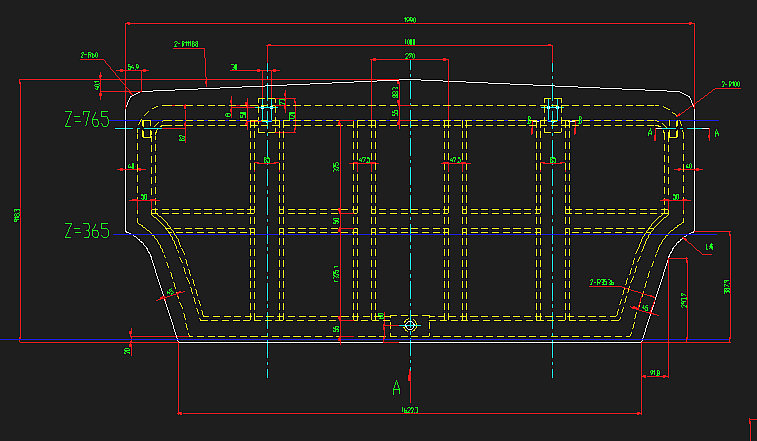757x441 pixels.
Task: Click the 54.9 dimension text near top-left corner
Action: click(x=137, y=68)
